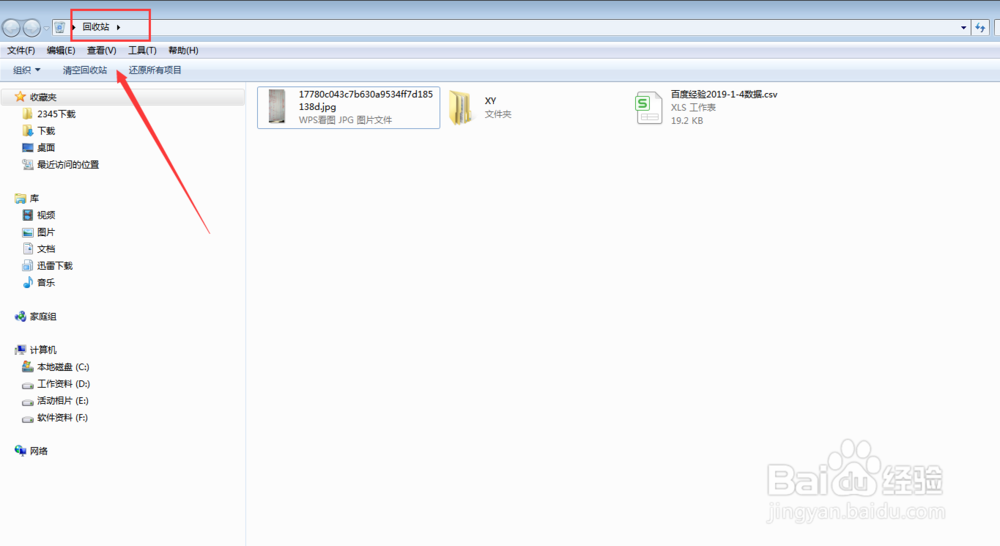Click the Forward navigation arrow button
Image resolution: width=1000 pixels, height=546 pixels.
pos(31,27)
